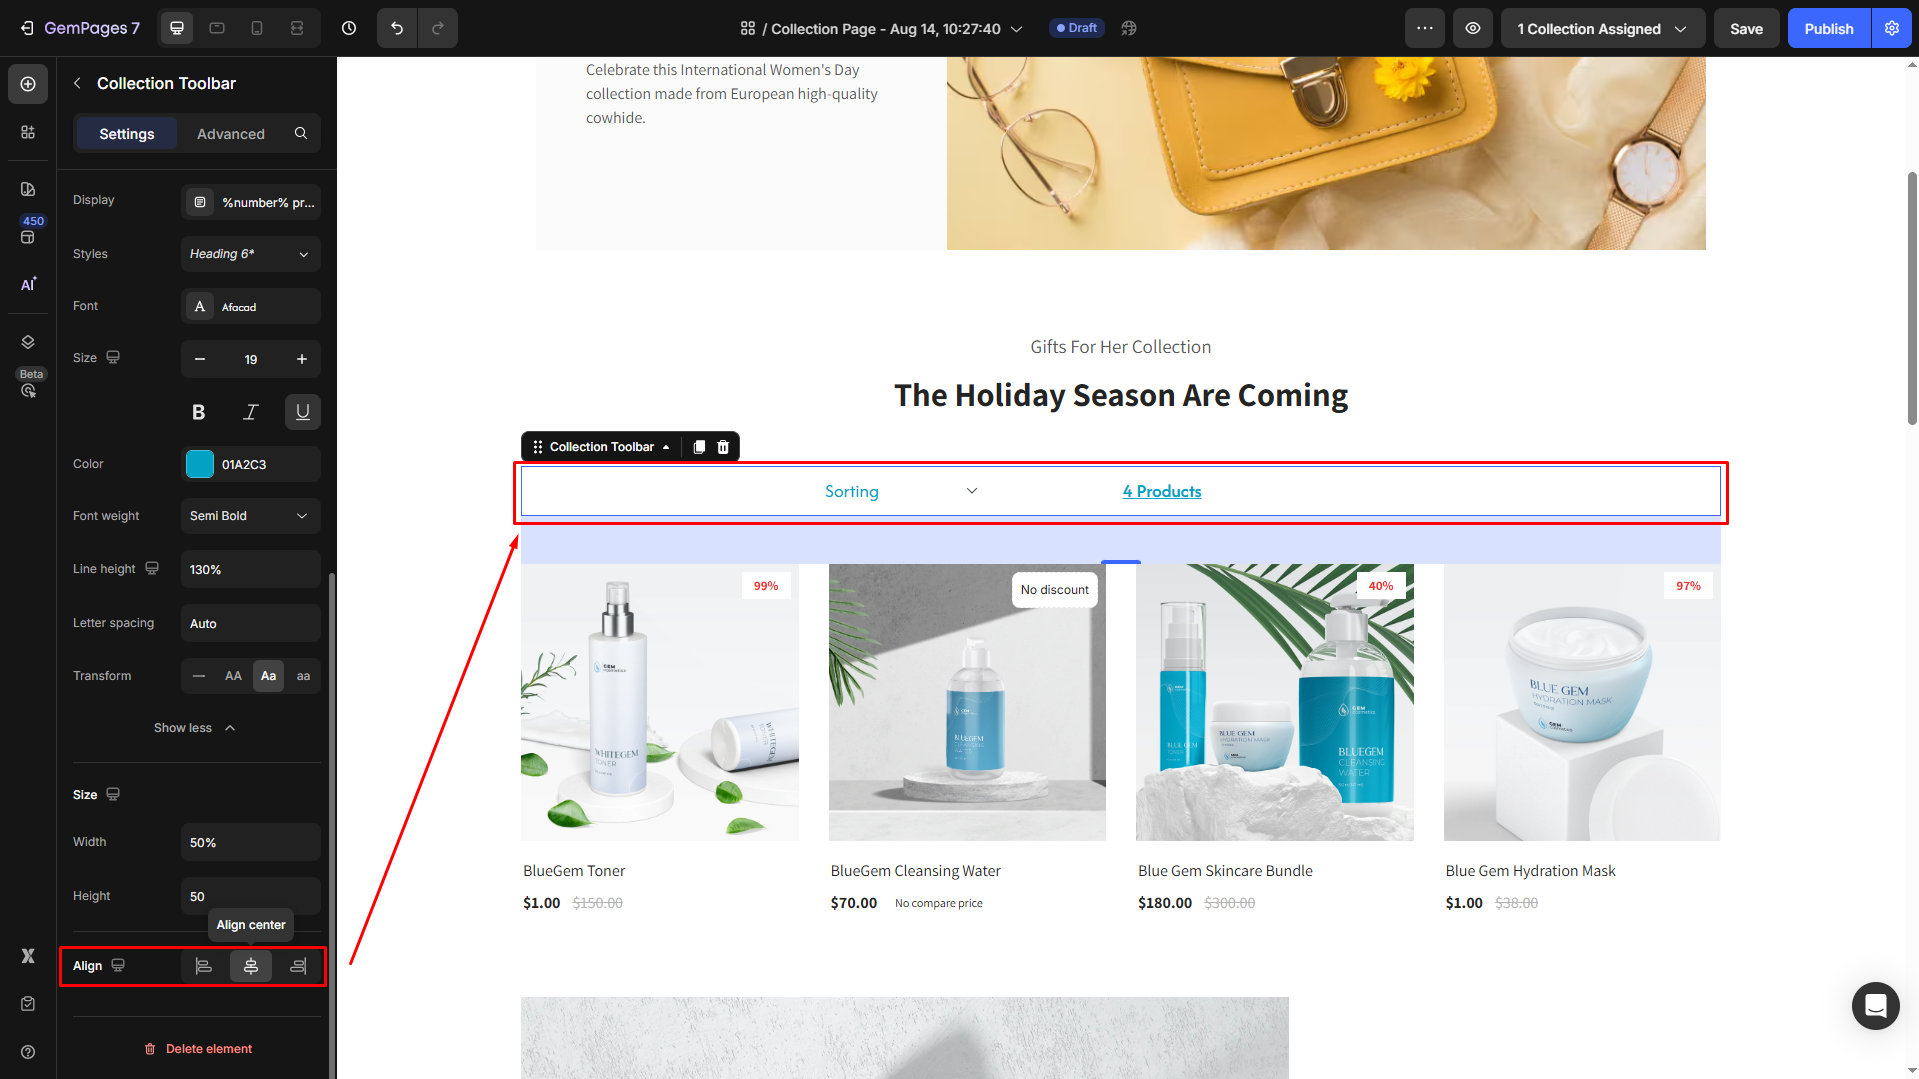Image resolution: width=1919 pixels, height=1079 pixels.
Task: Toggle underline text formatting
Action: tap(303, 412)
